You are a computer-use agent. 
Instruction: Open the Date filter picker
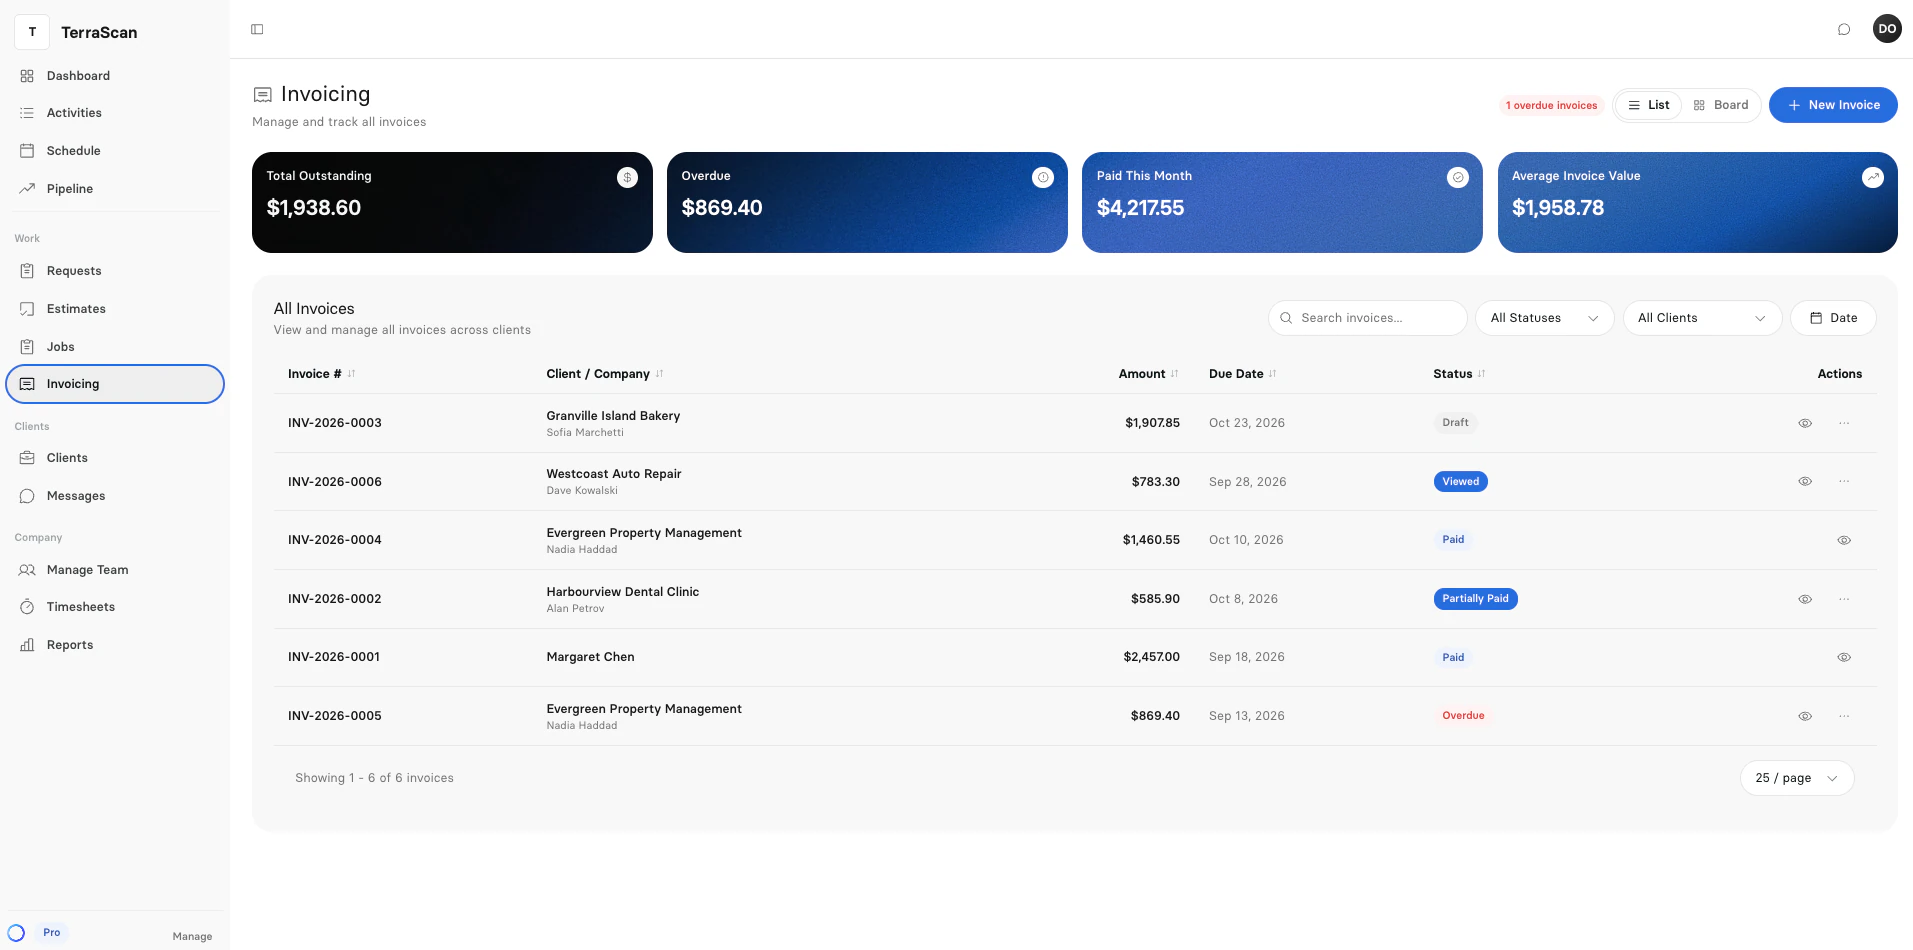click(x=1833, y=318)
